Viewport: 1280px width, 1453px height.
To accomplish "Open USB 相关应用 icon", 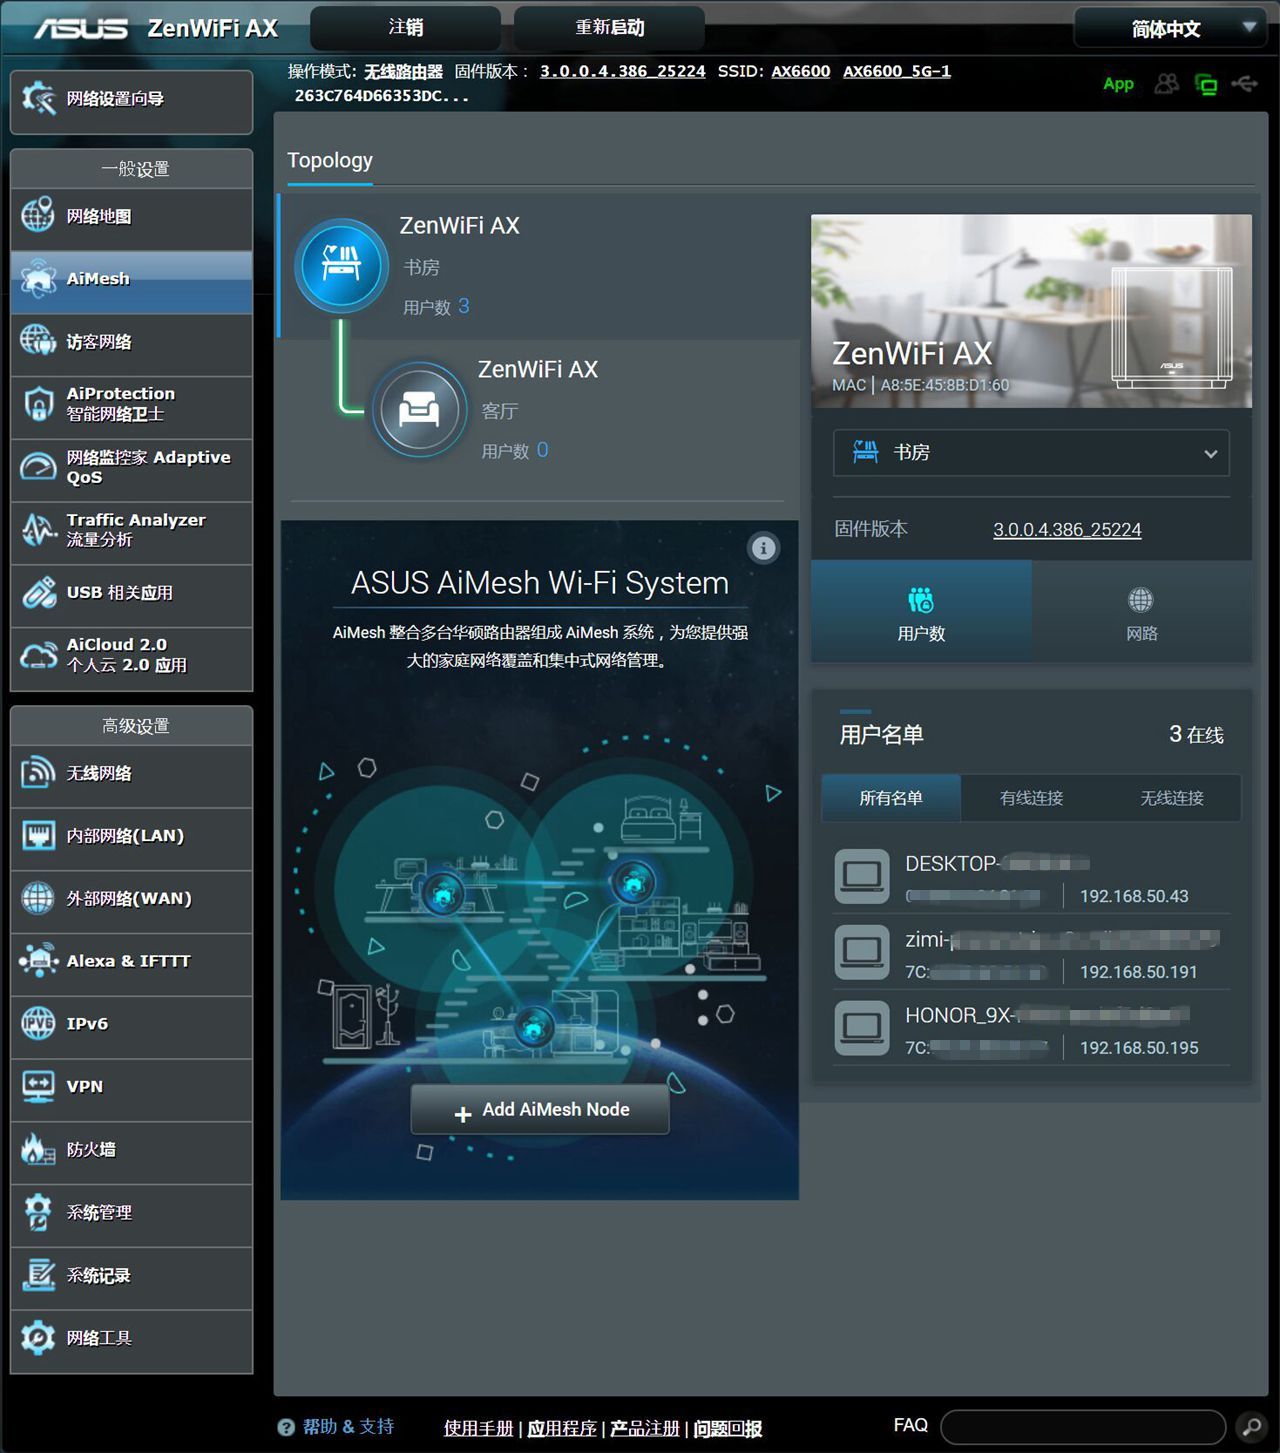I will (x=38, y=592).
